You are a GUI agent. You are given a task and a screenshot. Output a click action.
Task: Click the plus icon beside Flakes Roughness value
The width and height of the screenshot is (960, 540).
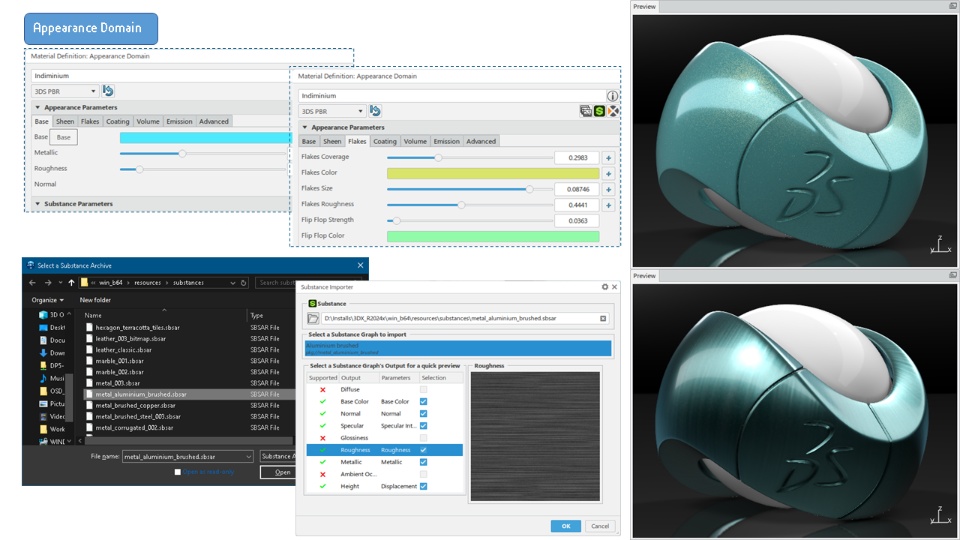pos(609,205)
